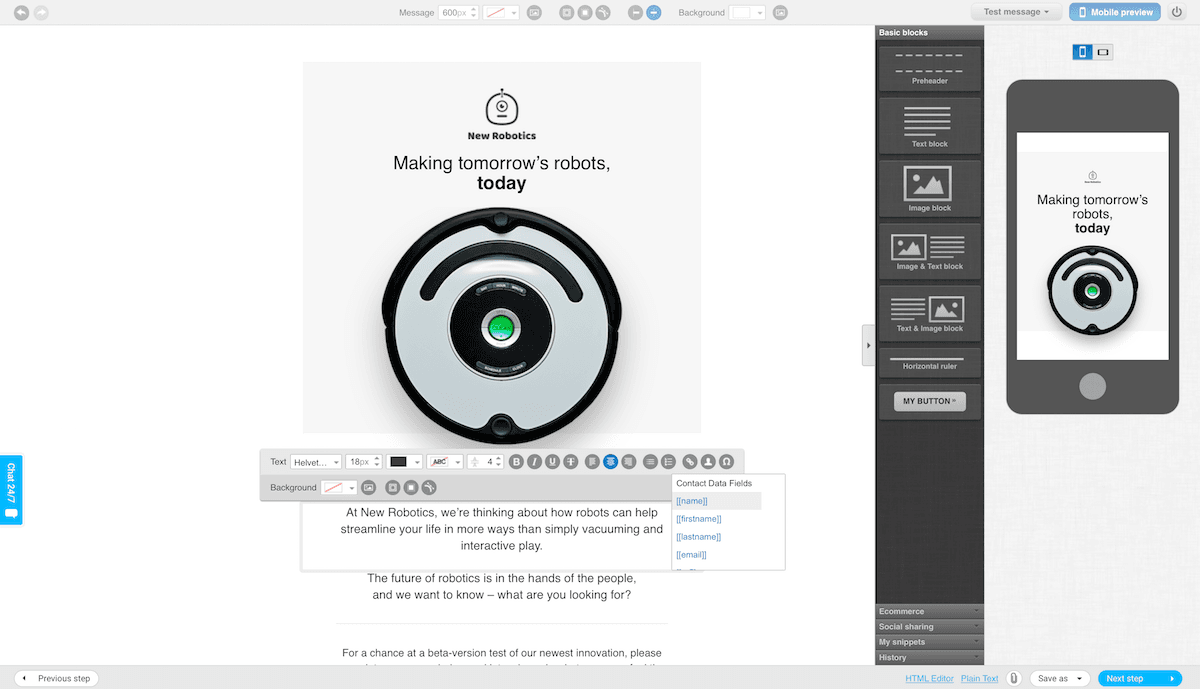1200x689 pixels.
Task: Open the Message background image picker icon
Action: coord(535,13)
